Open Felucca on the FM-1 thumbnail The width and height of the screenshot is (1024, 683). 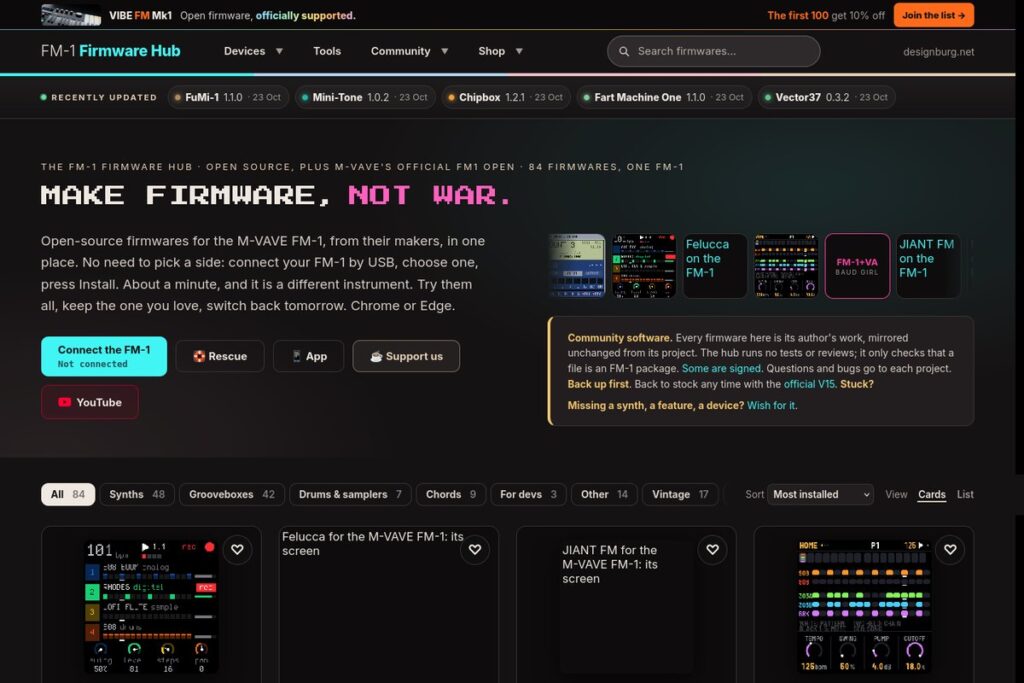point(714,266)
